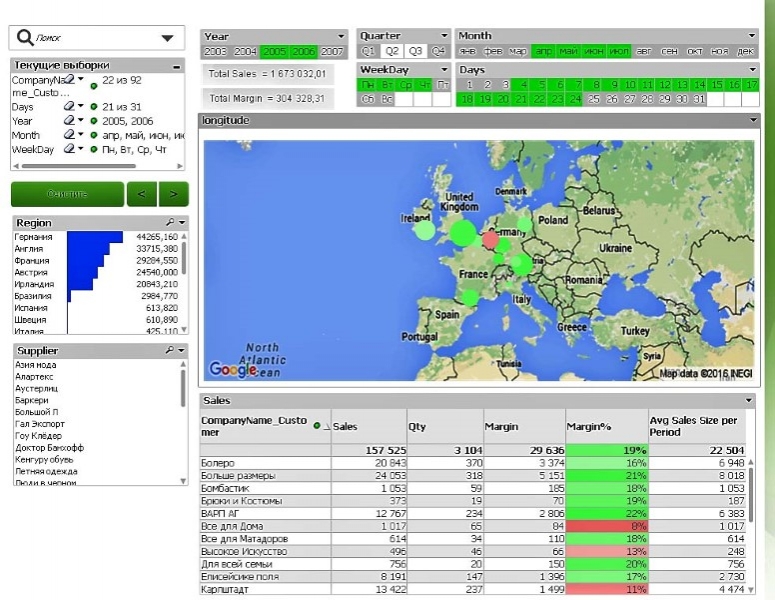Sort table by Sales column header
Image resolution: width=775 pixels, height=600 pixels.
tap(369, 426)
